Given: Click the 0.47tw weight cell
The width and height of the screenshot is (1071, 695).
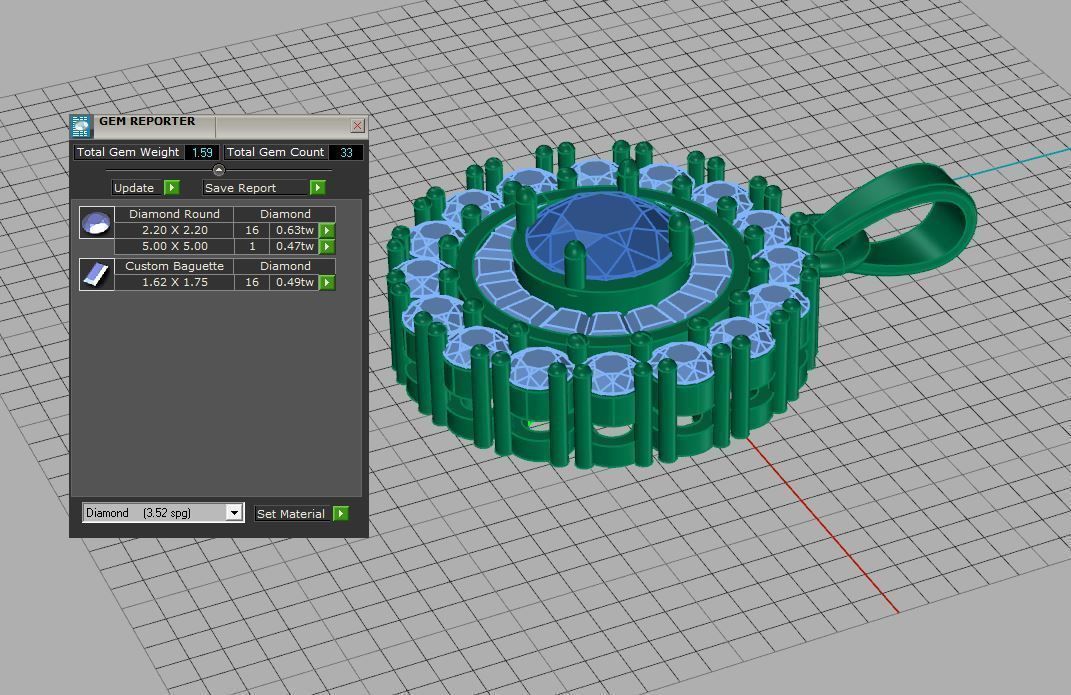Looking at the screenshot, I should click(294, 246).
